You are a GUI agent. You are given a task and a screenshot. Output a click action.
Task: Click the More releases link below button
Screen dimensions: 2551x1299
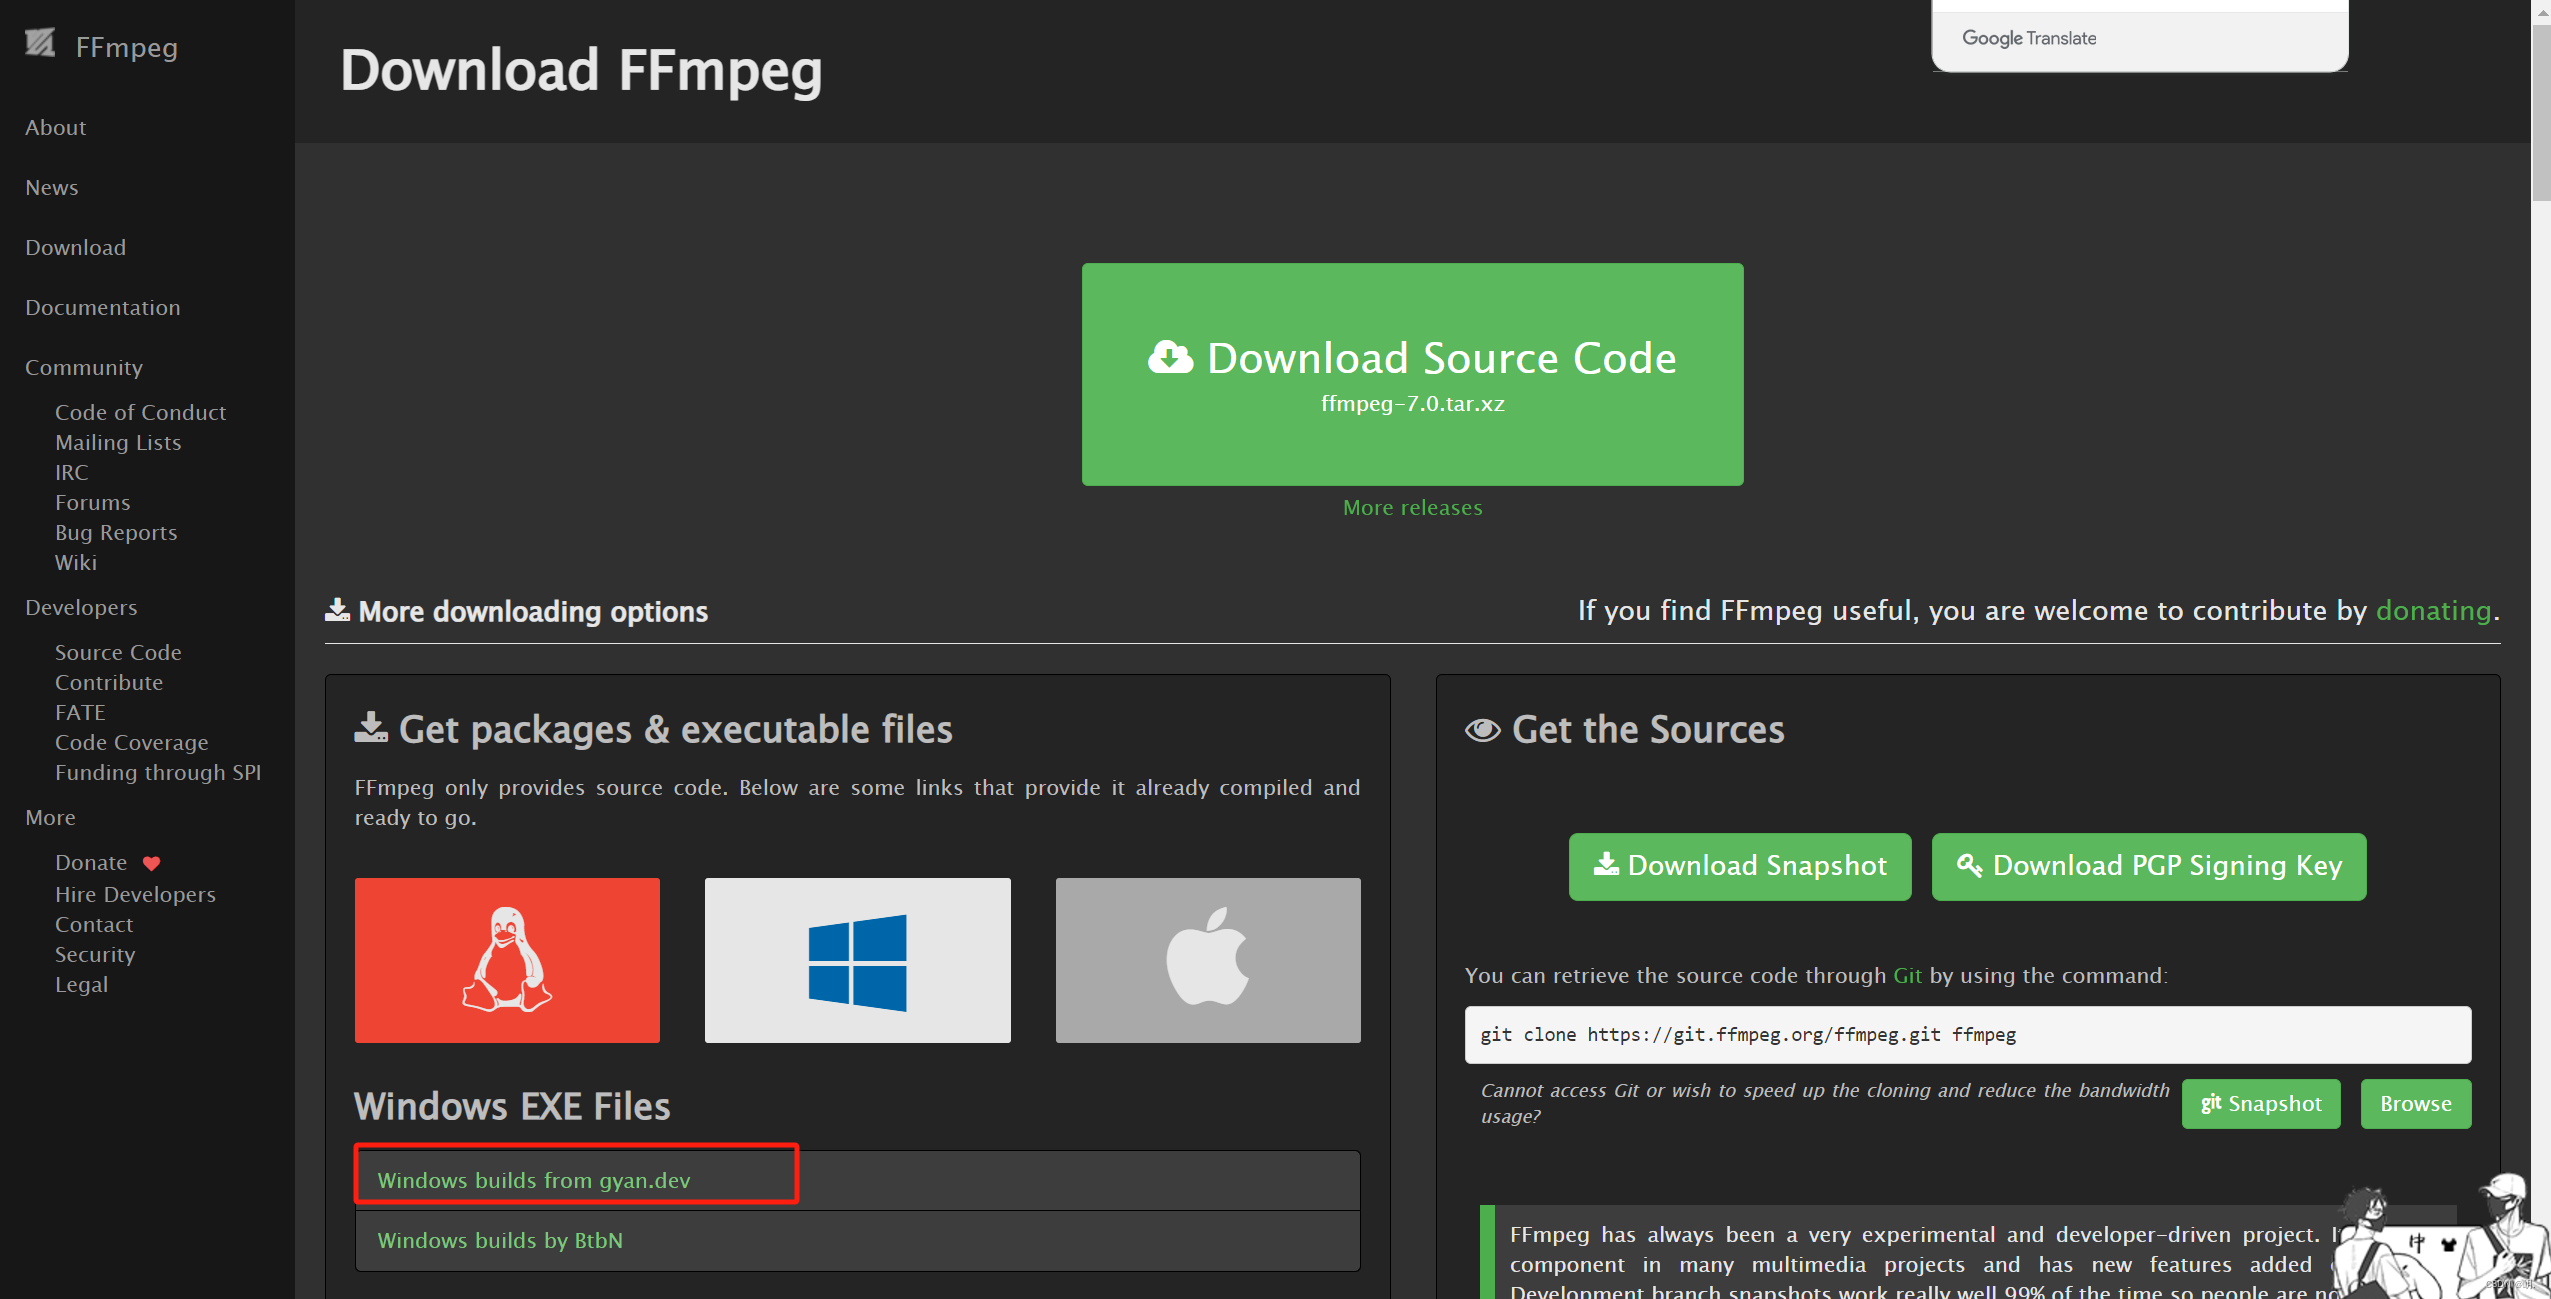[1411, 507]
